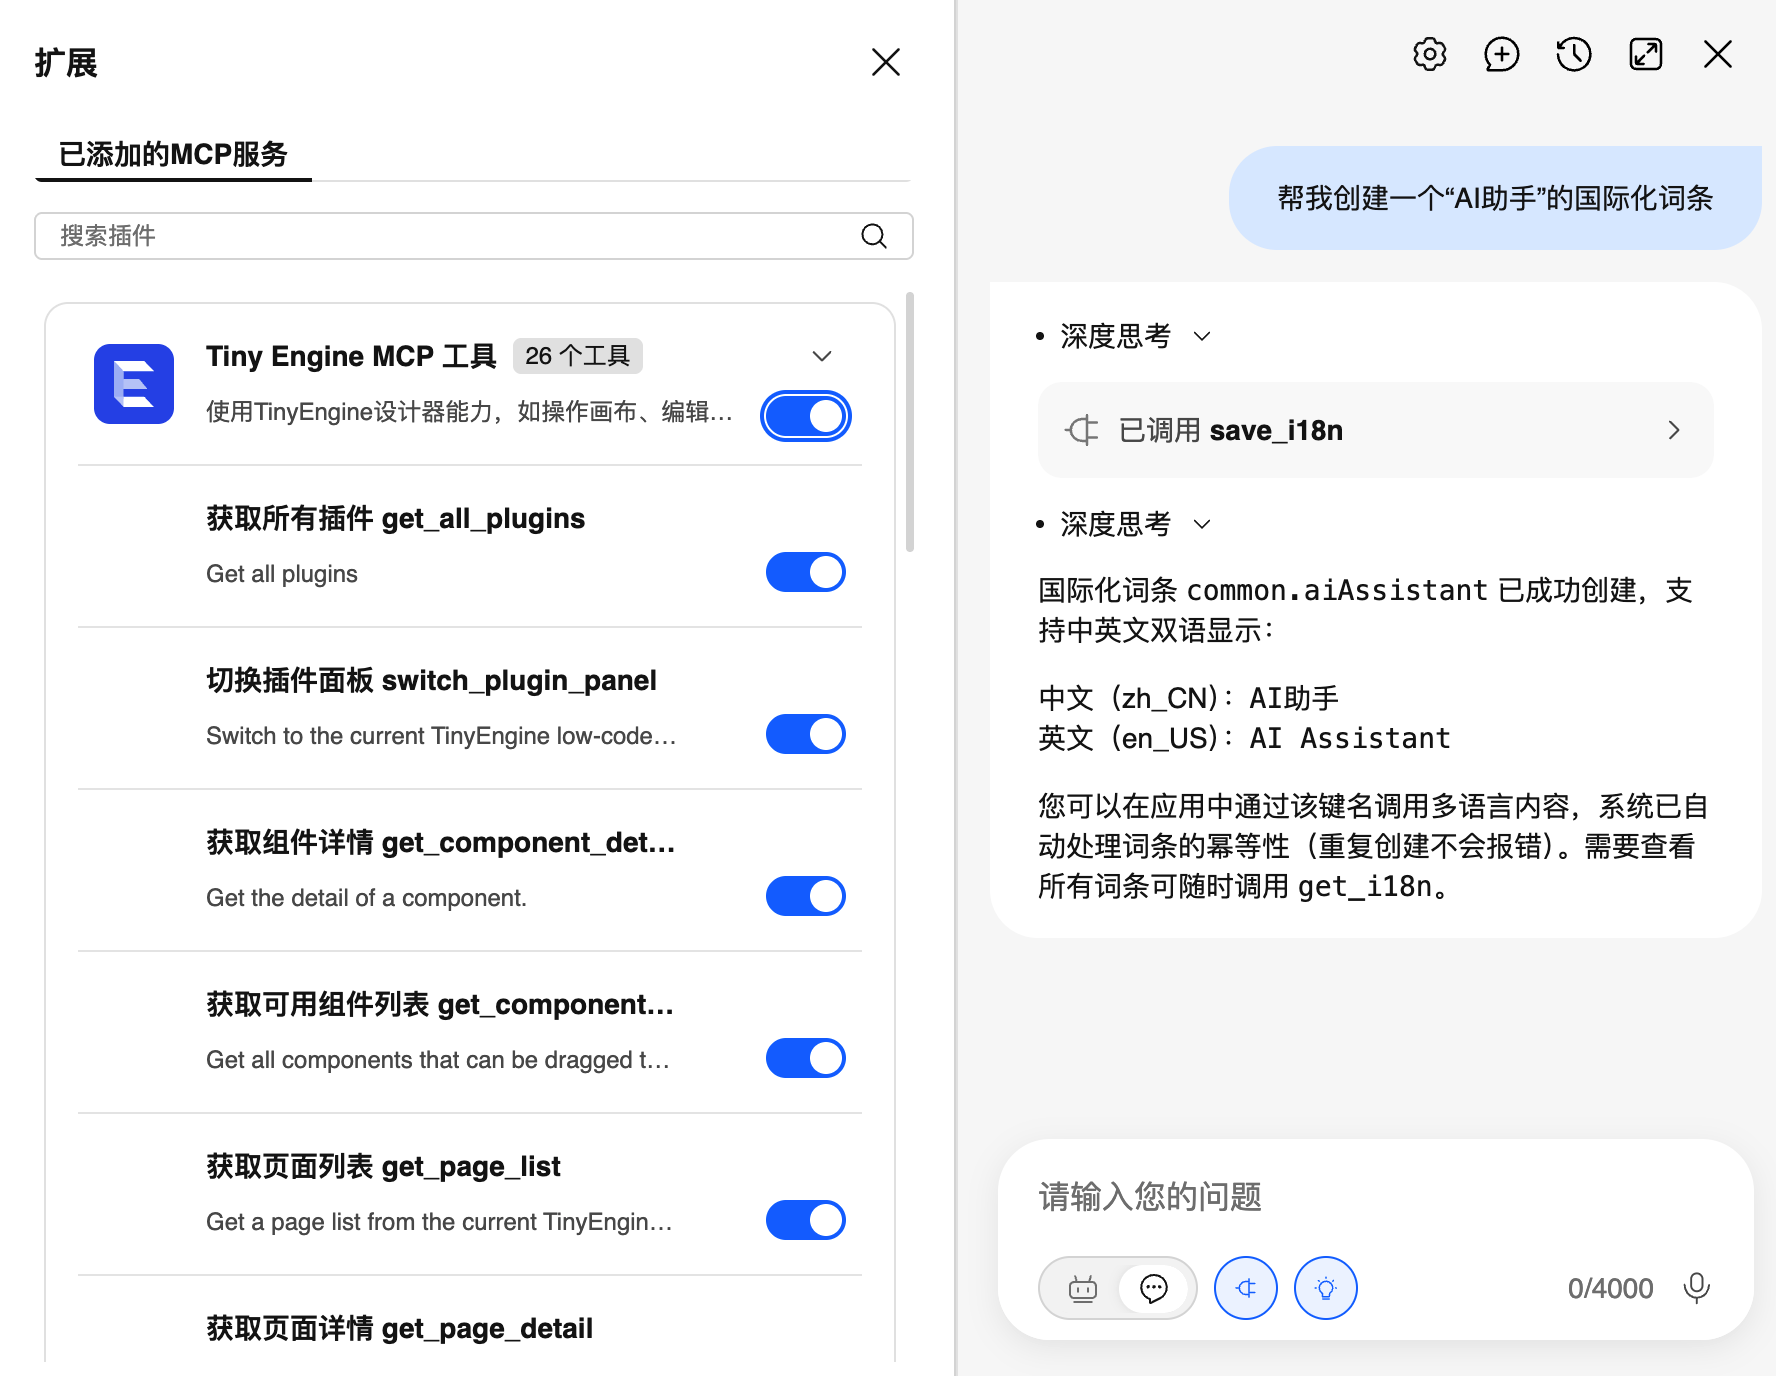Click the plug-shaped MCP extensions icon
1776x1376 pixels.
click(1245, 1288)
